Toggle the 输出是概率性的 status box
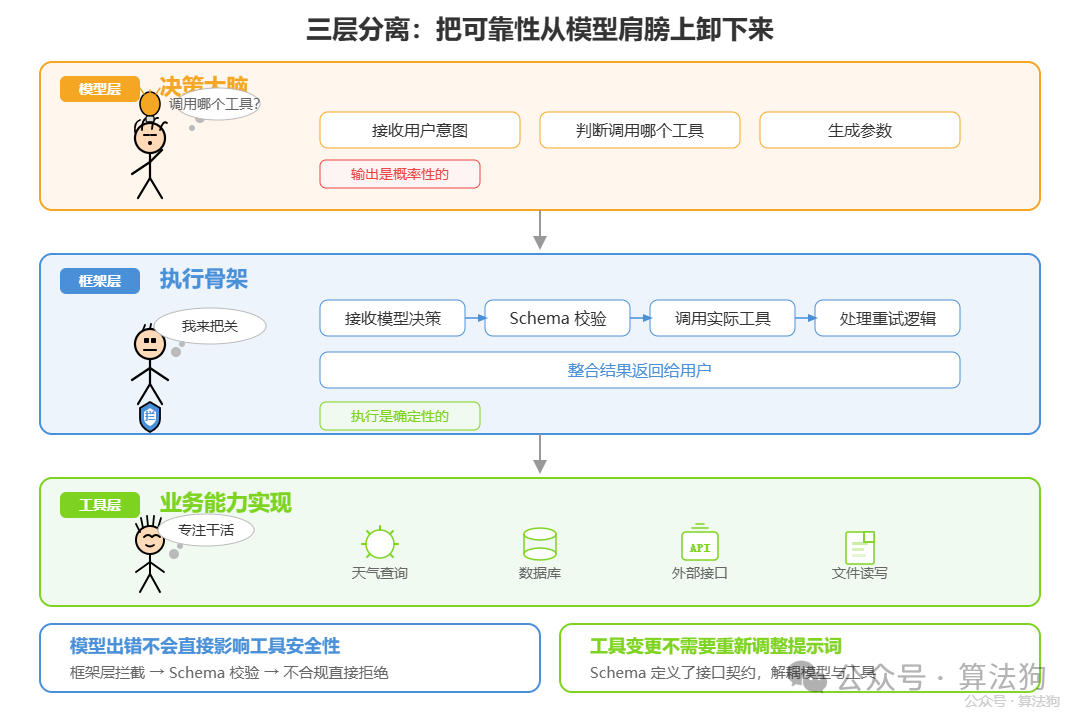The height and width of the screenshot is (720, 1080). (x=399, y=173)
